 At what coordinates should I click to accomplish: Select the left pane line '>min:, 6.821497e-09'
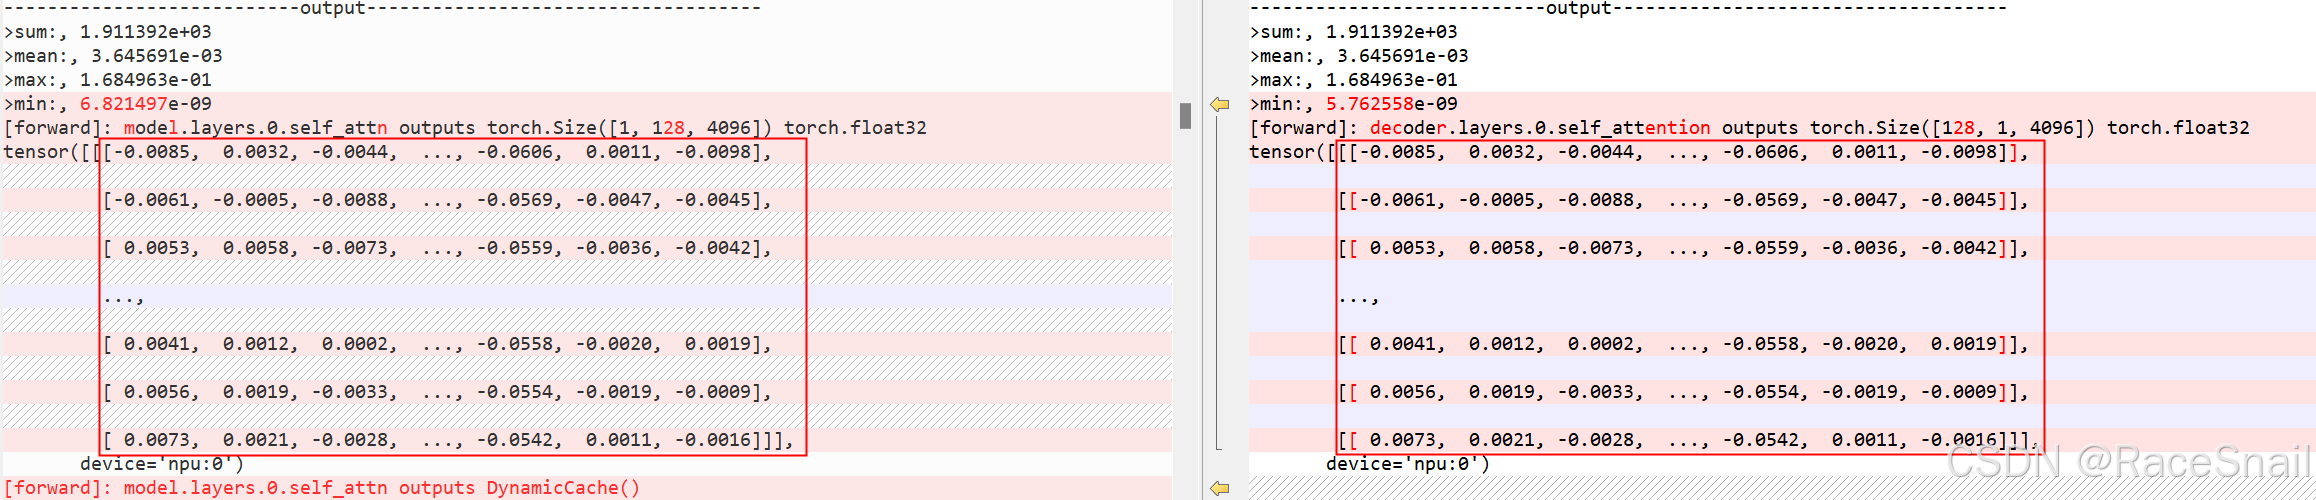click(x=108, y=104)
